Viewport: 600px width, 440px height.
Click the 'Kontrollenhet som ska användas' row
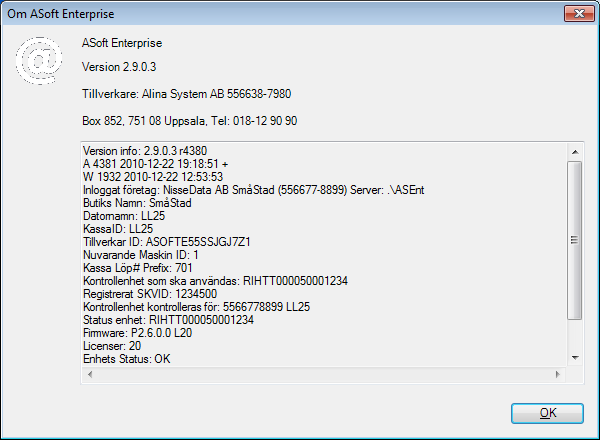point(215,281)
